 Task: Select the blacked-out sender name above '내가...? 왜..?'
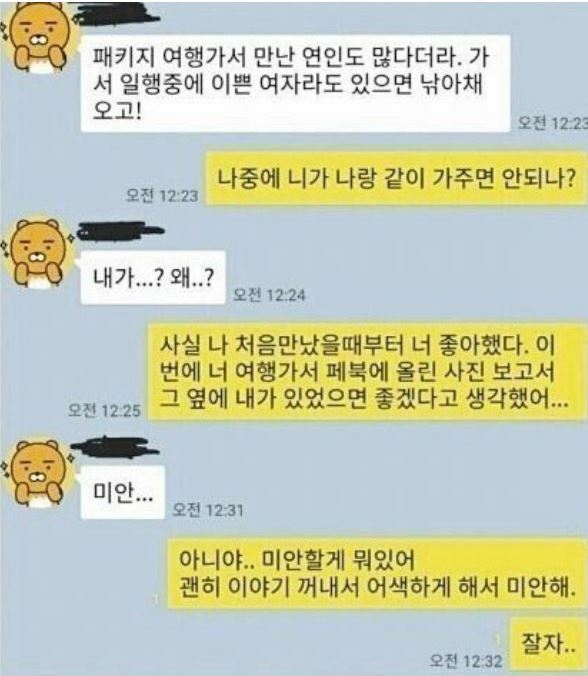click(x=120, y=231)
